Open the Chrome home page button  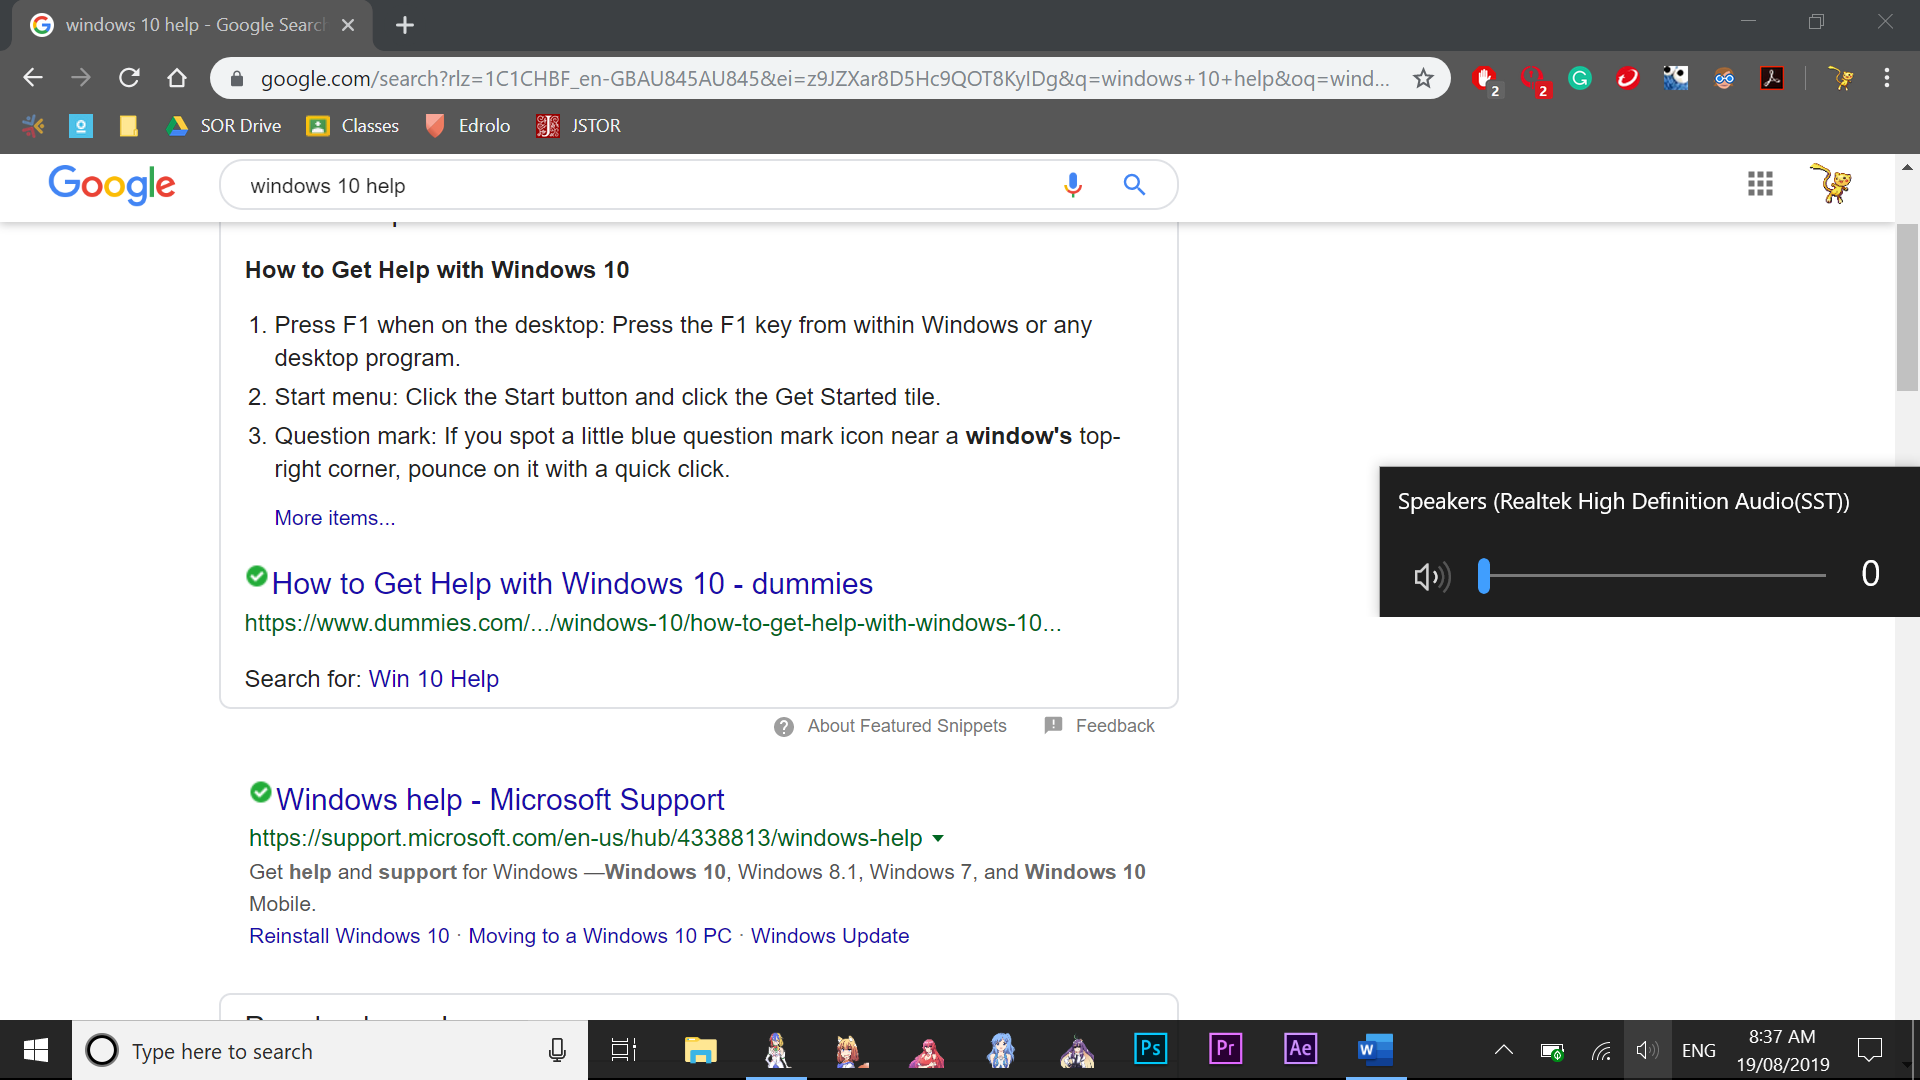click(177, 78)
